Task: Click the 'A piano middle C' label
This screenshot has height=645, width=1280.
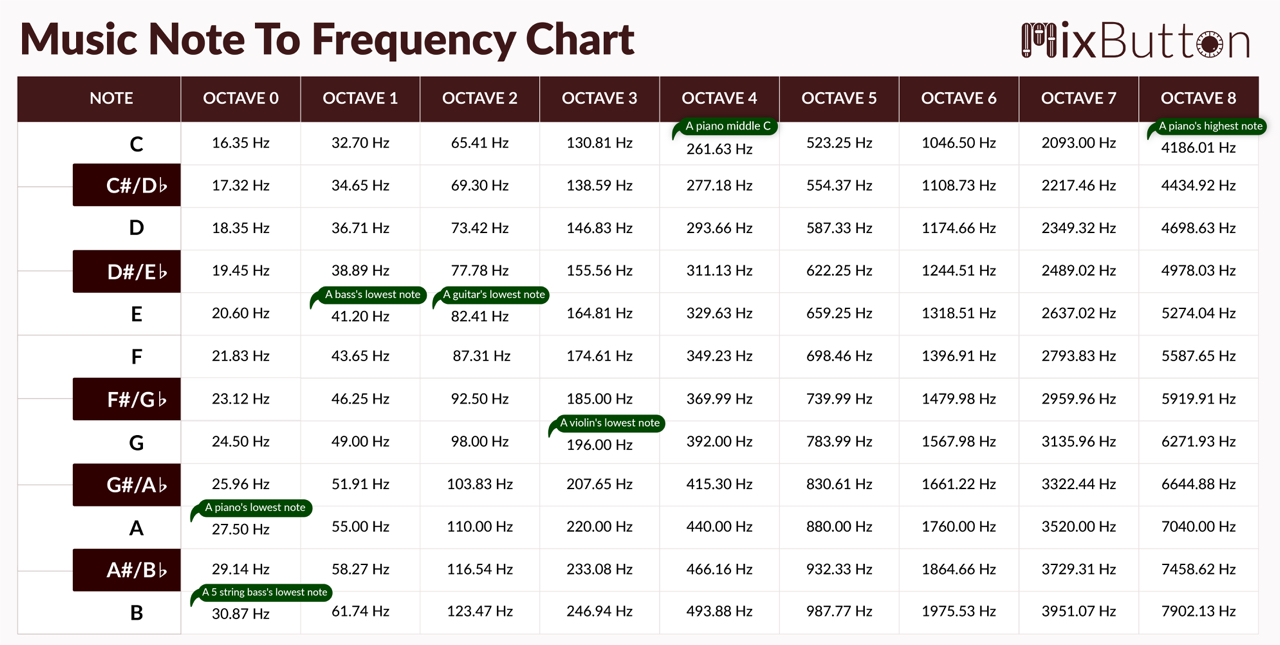Action: click(x=727, y=127)
